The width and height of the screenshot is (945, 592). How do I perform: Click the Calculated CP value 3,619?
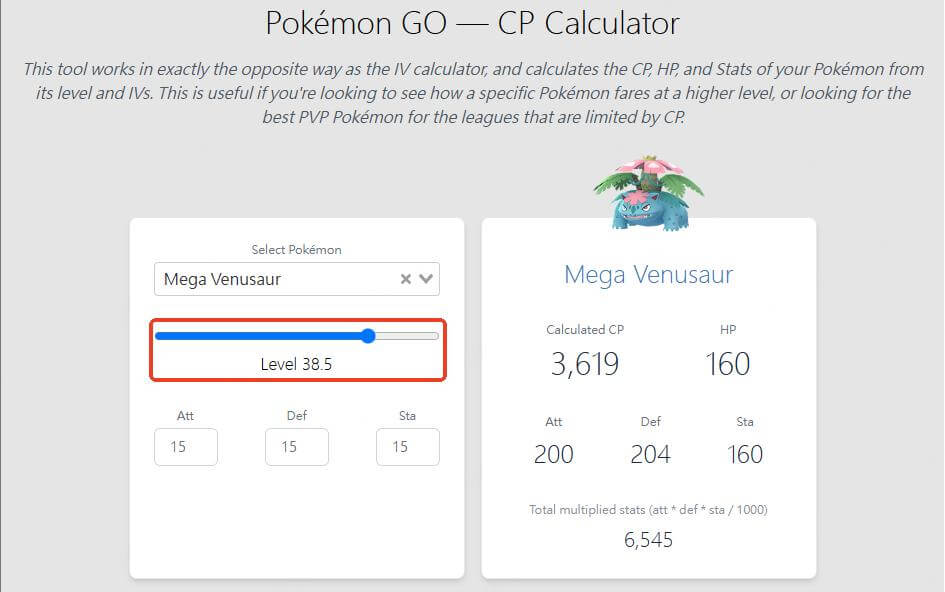click(585, 364)
